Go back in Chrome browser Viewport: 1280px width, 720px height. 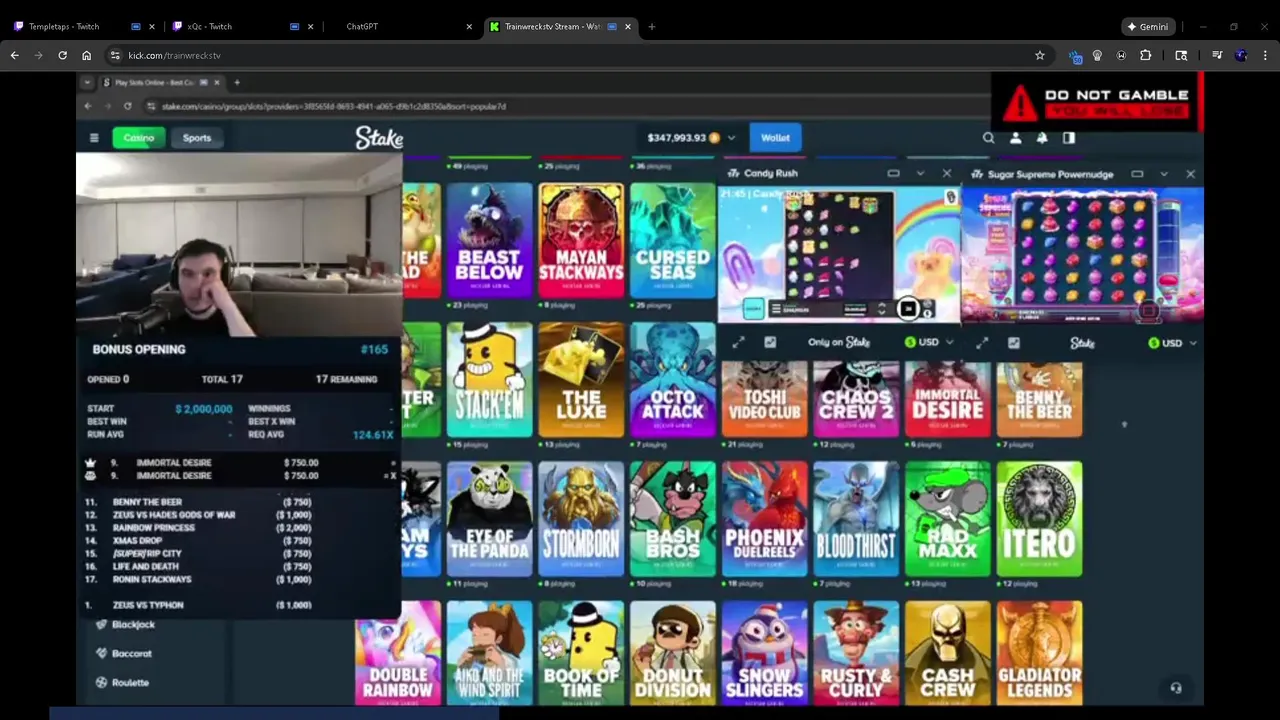[x=14, y=55]
